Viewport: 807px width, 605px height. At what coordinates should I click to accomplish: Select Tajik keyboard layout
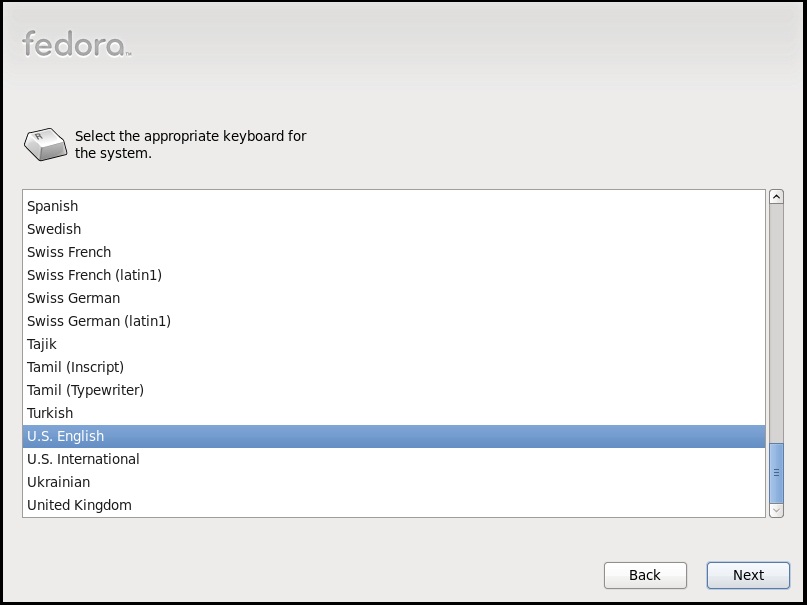[x=394, y=344]
